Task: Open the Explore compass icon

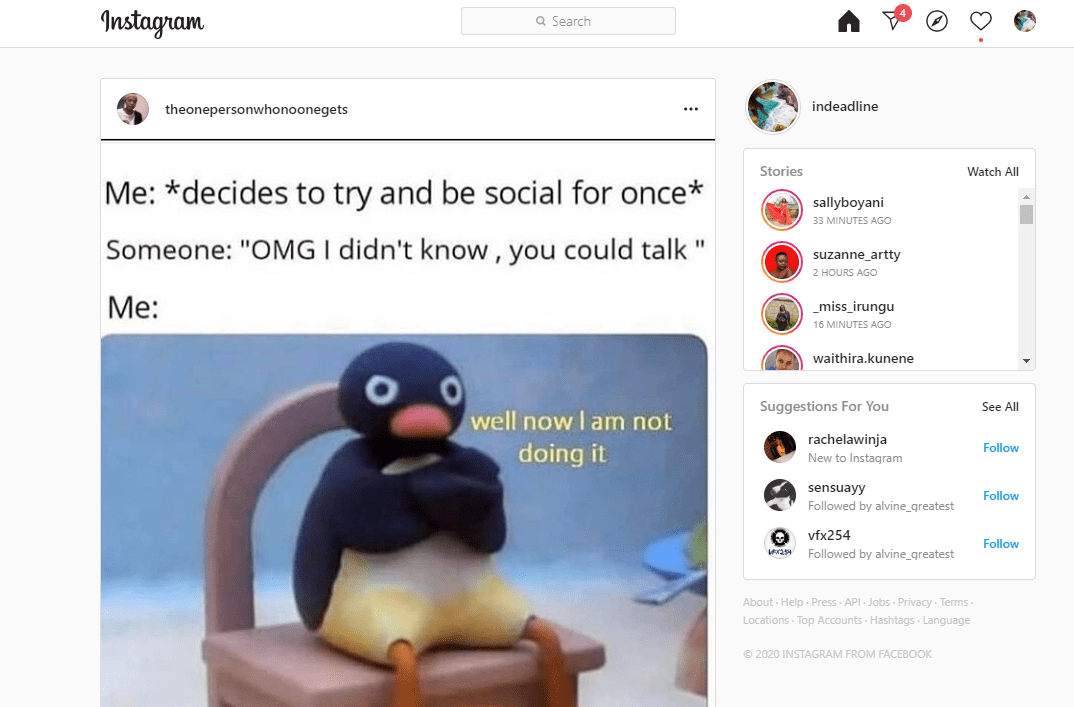Action: [936, 21]
